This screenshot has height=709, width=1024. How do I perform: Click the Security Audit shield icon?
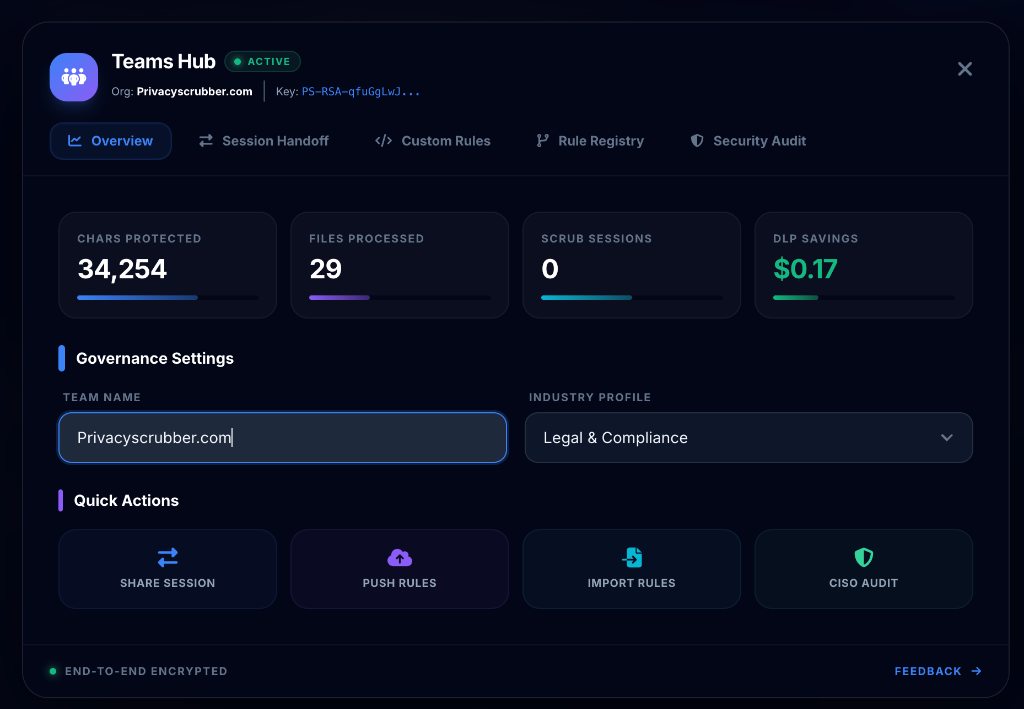click(x=697, y=141)
